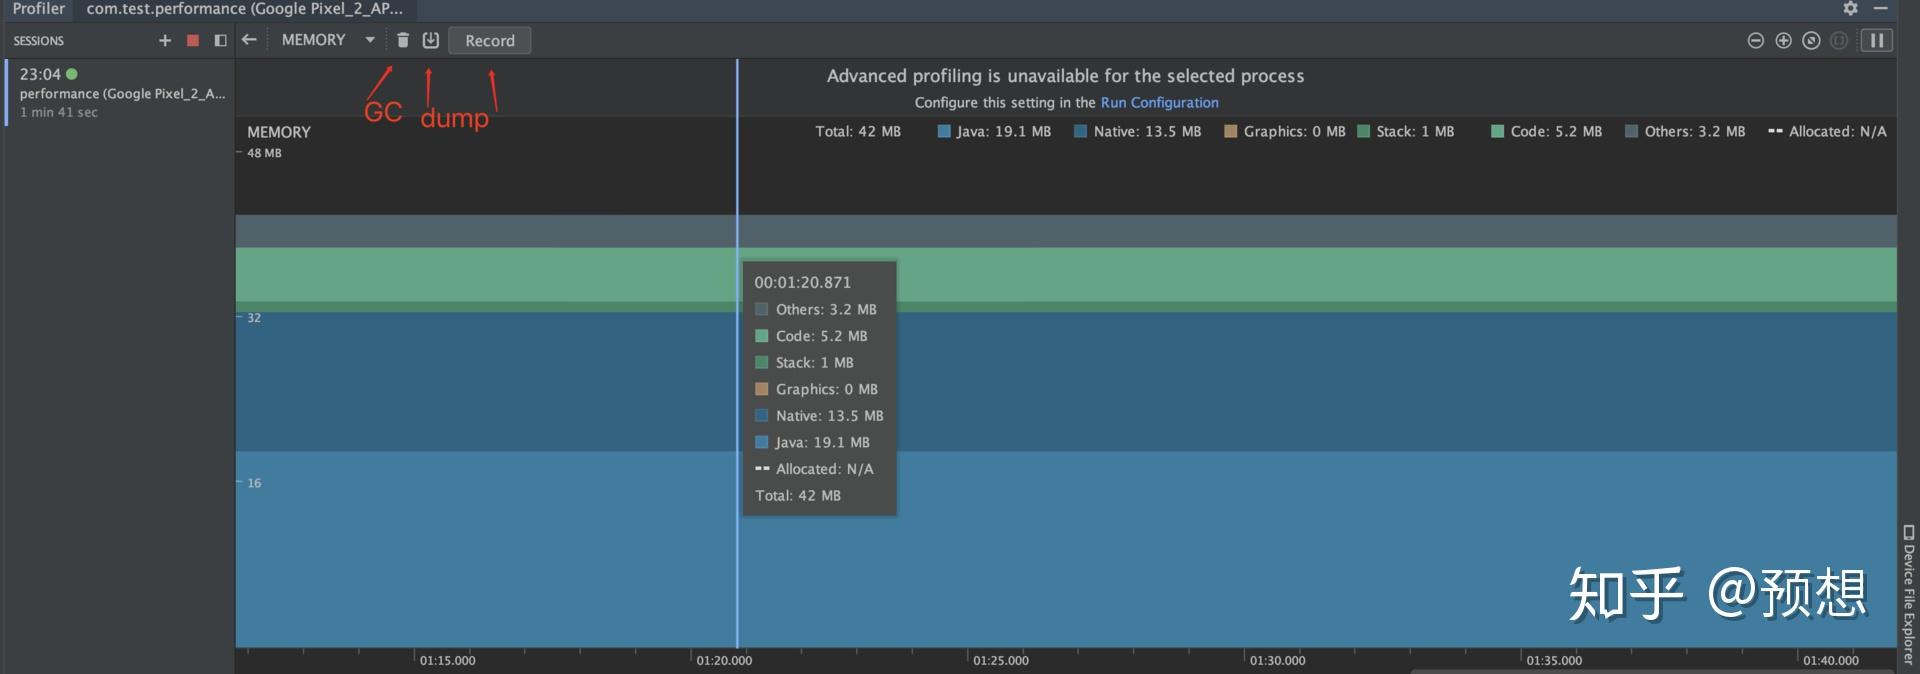Switch to the Profiler tab
The image size is (1920, 674).
[38, 9]
